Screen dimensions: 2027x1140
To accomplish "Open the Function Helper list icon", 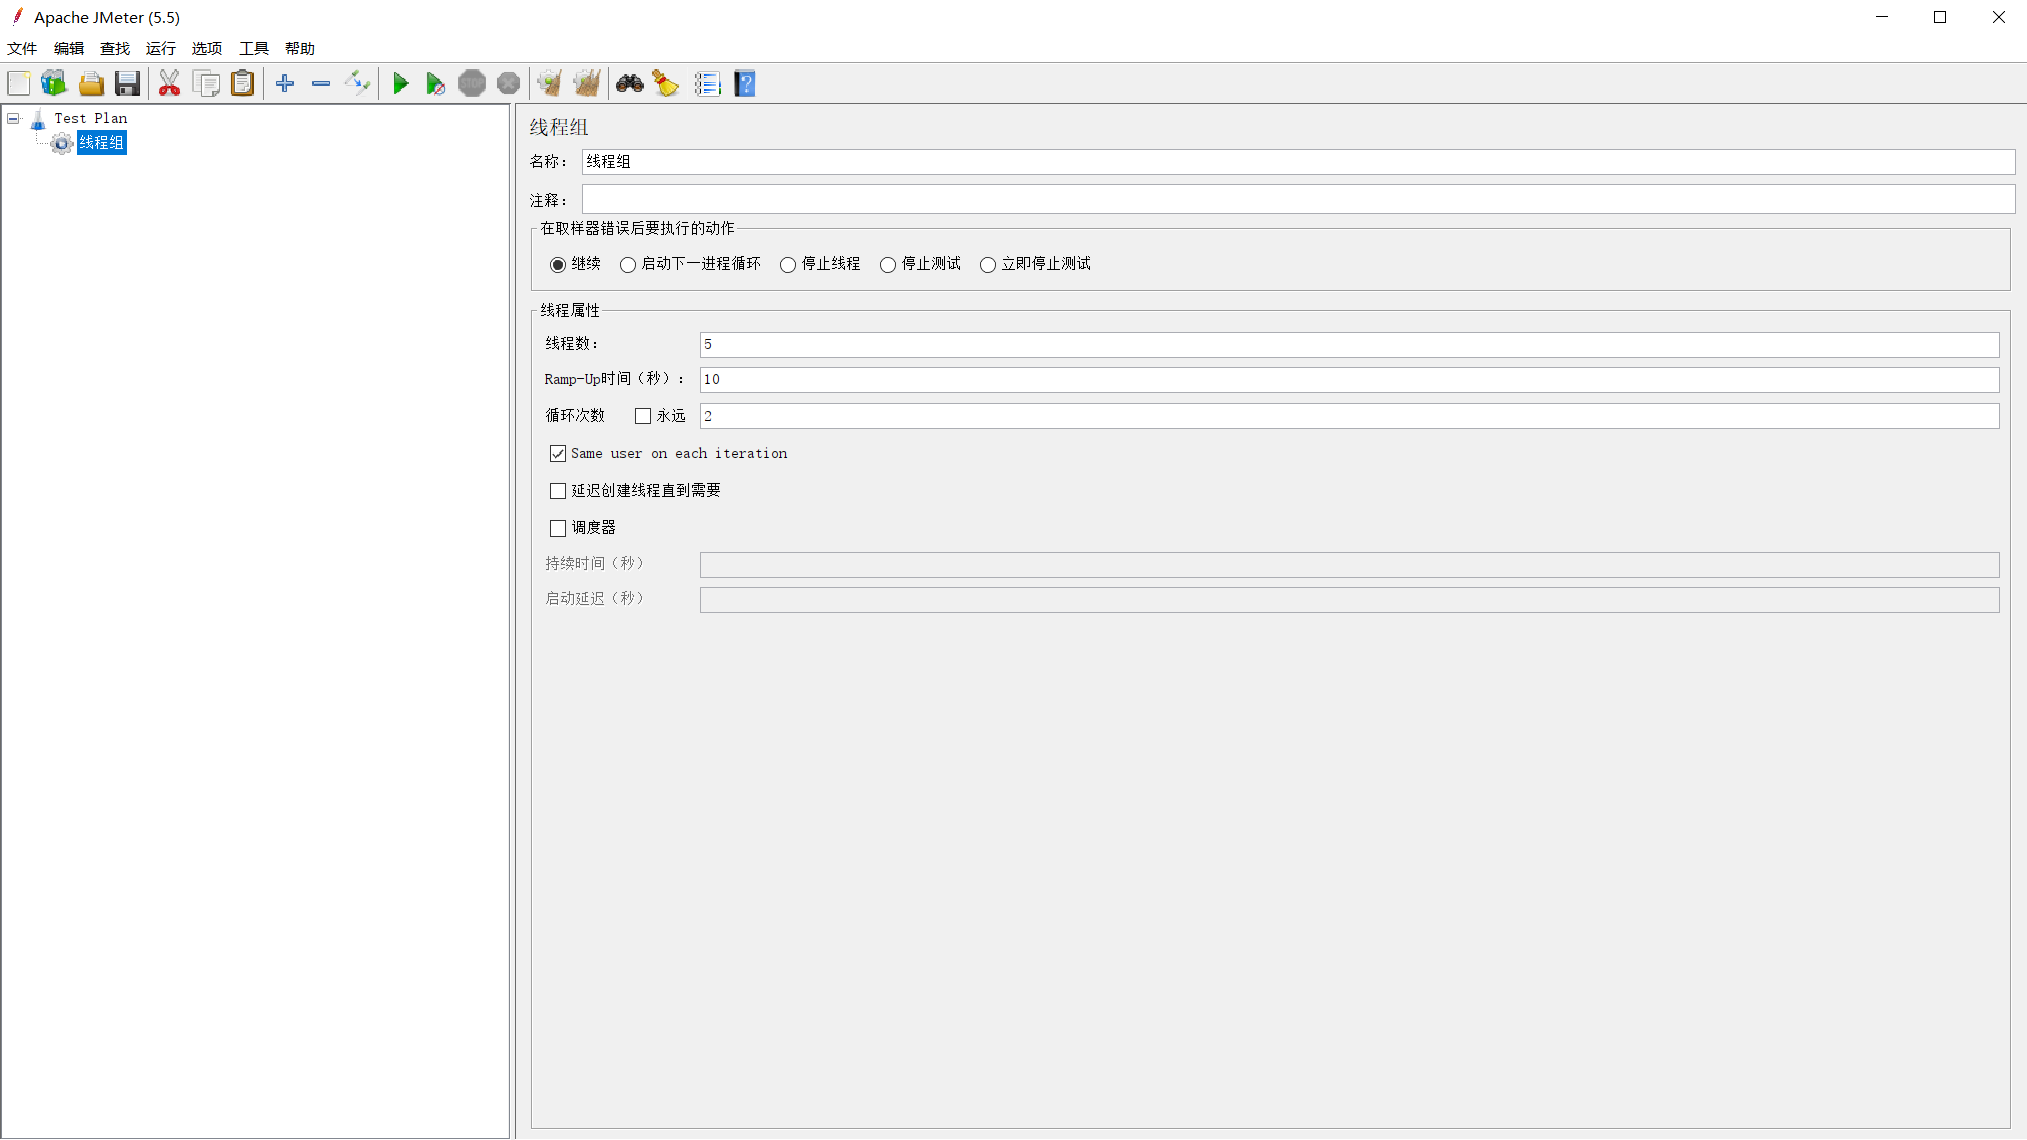I will click(707, 84).
